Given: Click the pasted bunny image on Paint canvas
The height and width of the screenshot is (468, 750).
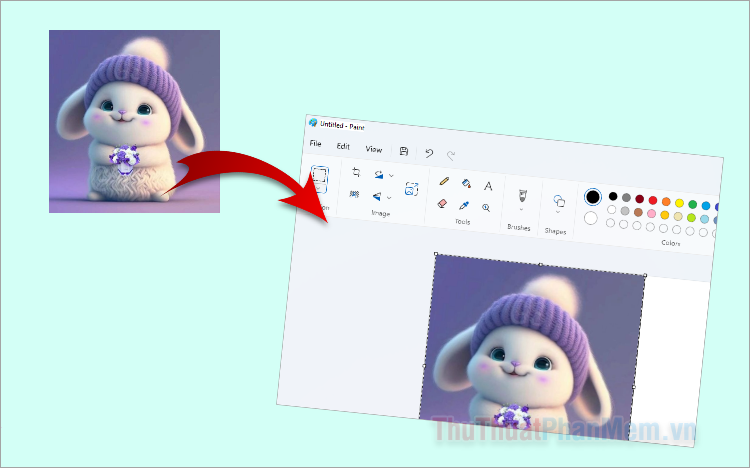Looking at the screenshot, I should (x=532, y=348).
